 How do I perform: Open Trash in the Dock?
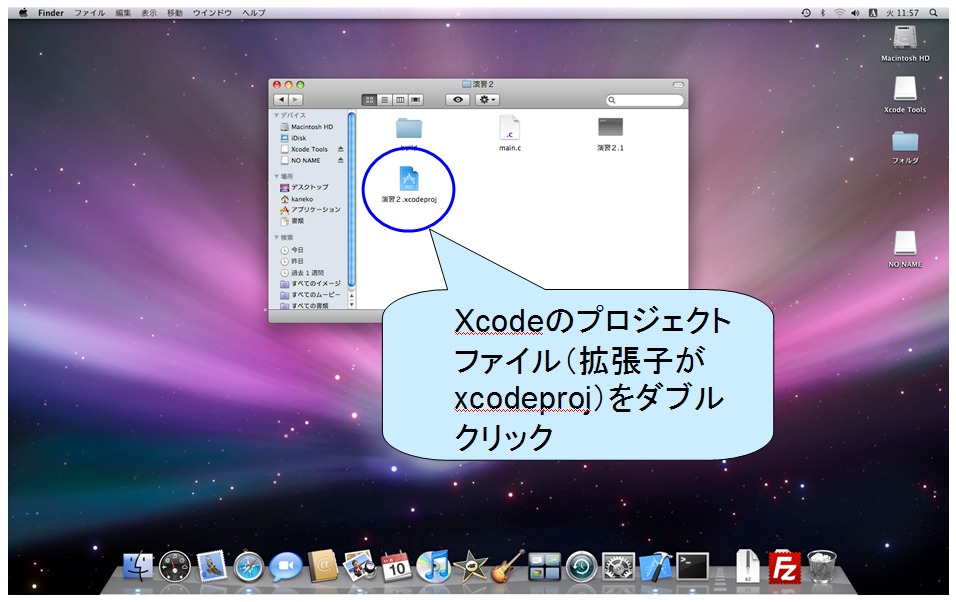pyautogui.click(x=821, y=567)
